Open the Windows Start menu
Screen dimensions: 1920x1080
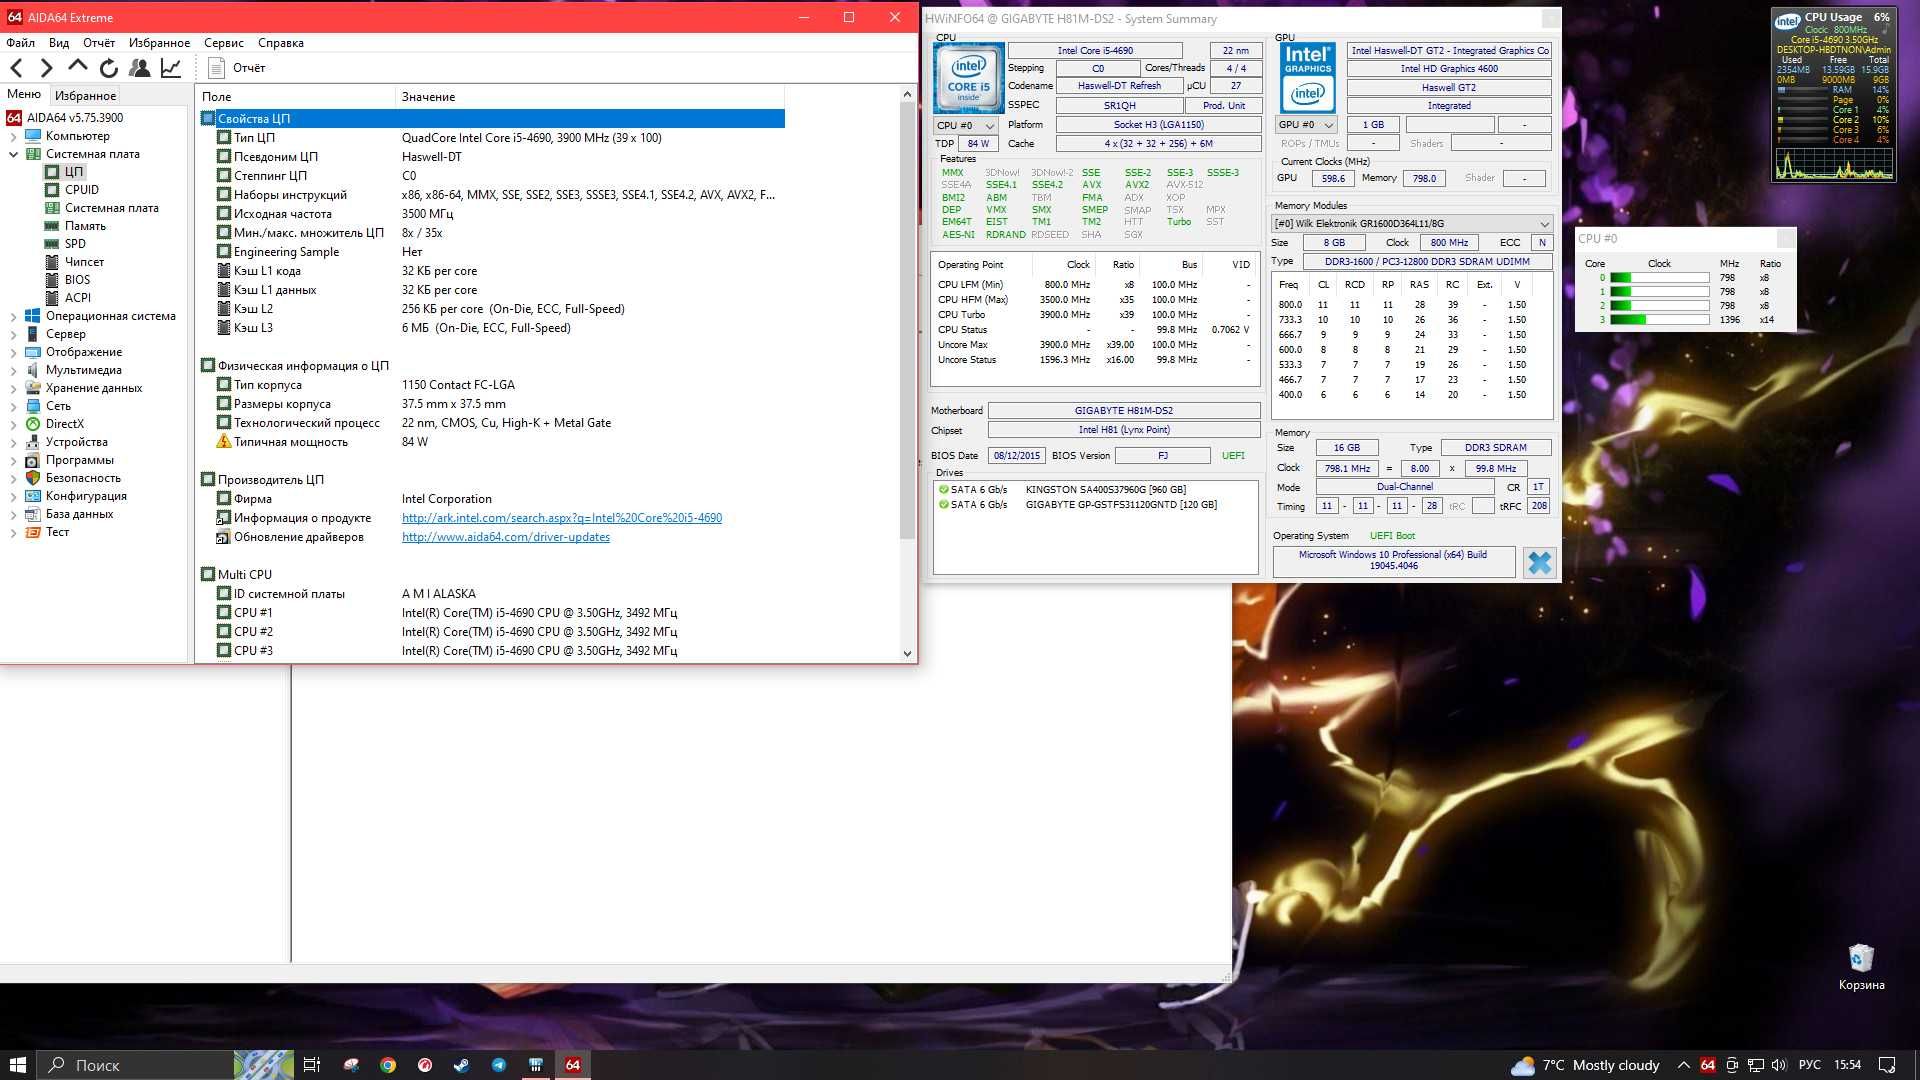point(17,1065)
